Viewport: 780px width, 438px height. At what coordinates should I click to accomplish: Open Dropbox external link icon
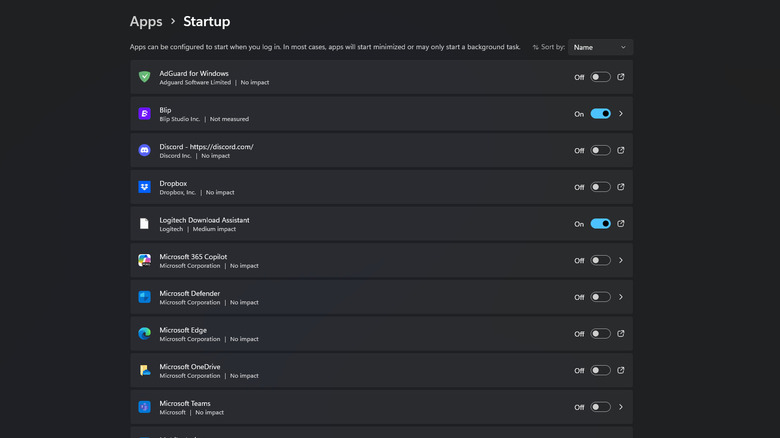(621, 187)
